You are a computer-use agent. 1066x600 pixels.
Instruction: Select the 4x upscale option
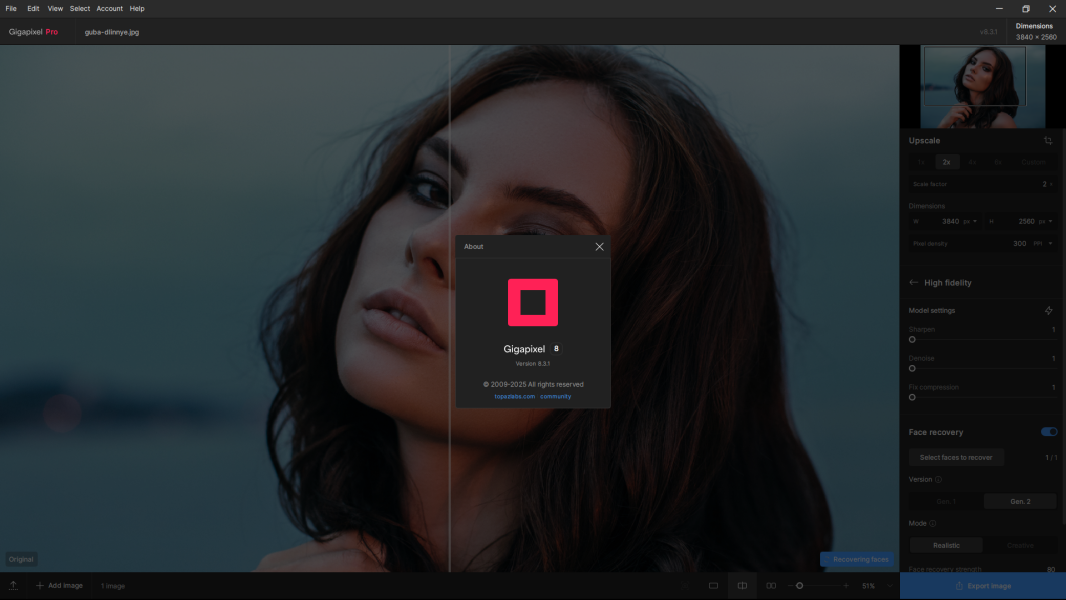tap(972, 162)
